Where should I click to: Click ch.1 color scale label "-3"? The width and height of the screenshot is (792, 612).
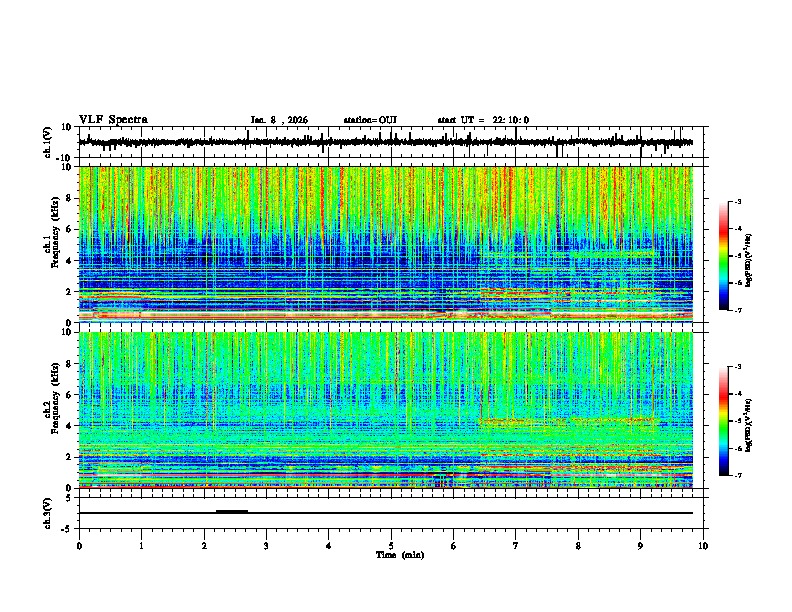(x=737, y=202)
